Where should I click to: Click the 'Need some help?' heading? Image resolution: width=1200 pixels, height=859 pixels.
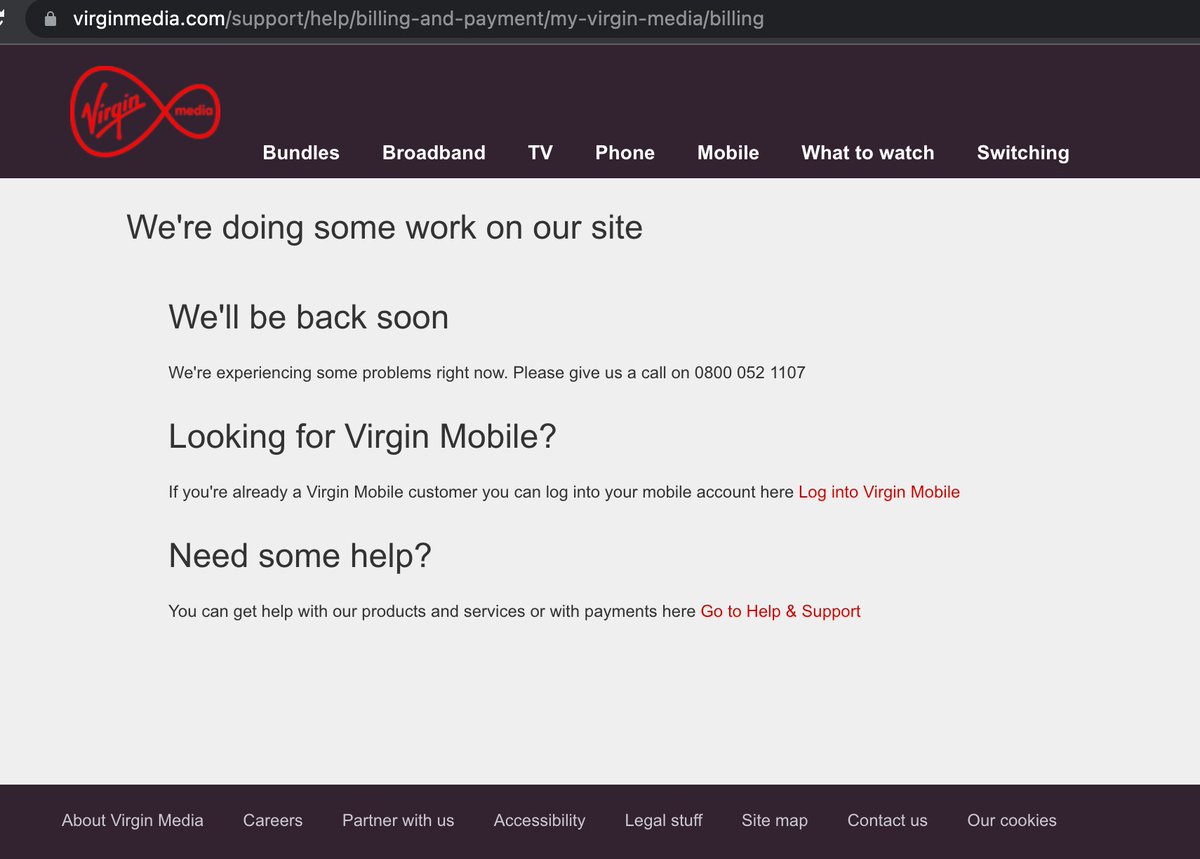point(300,556)
